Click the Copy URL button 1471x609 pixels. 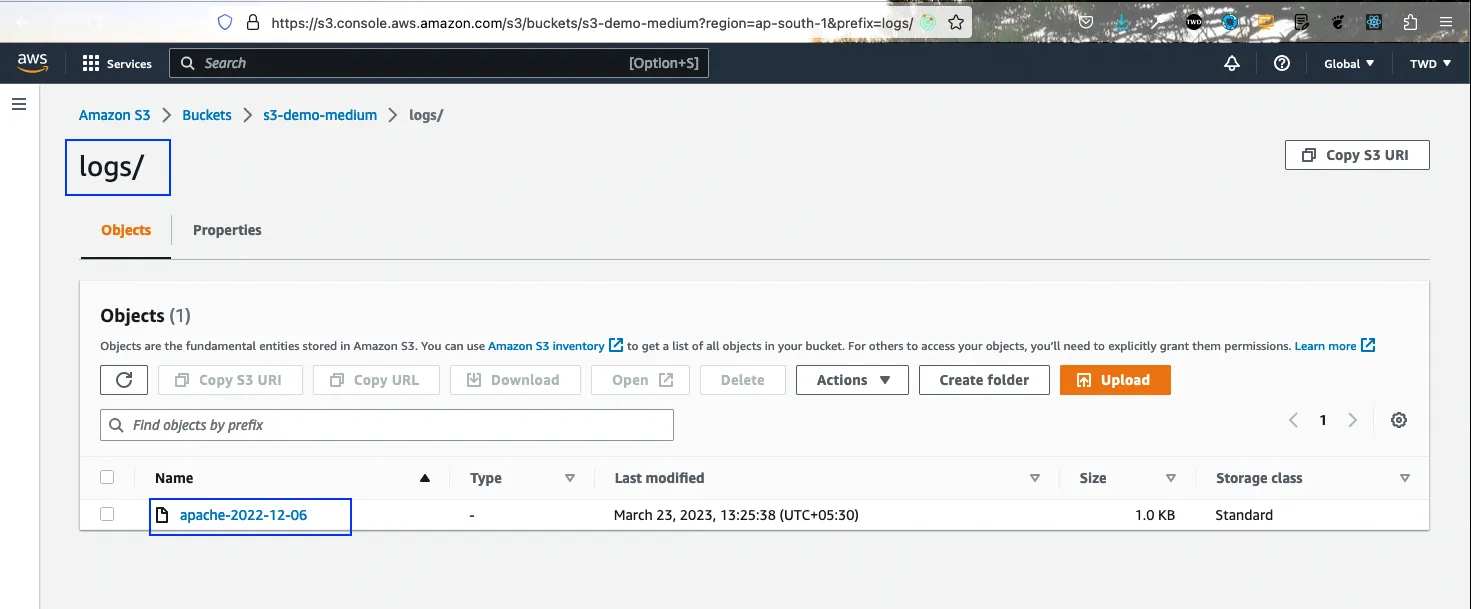pos(375,380)
